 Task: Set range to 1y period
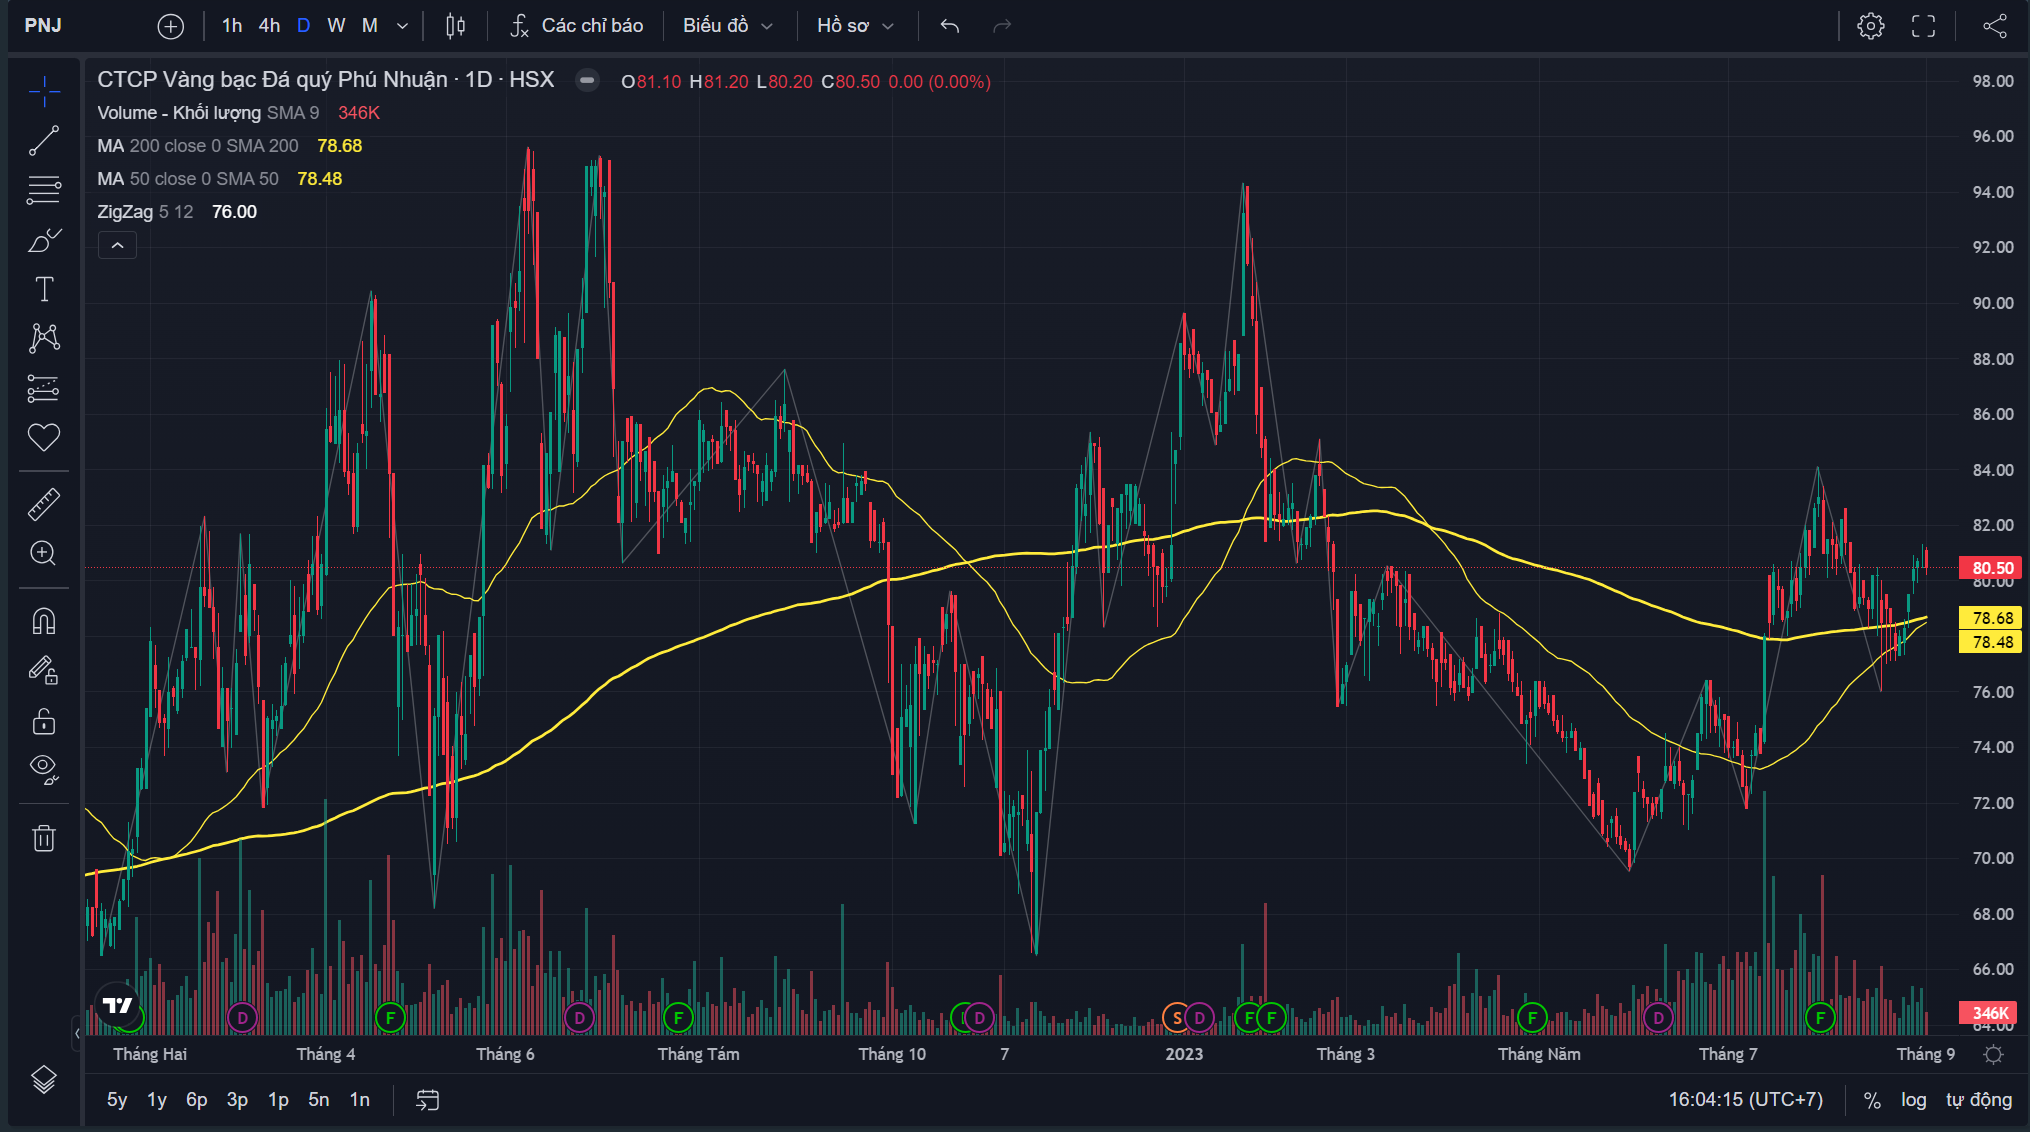click(x=157, y=1100)
